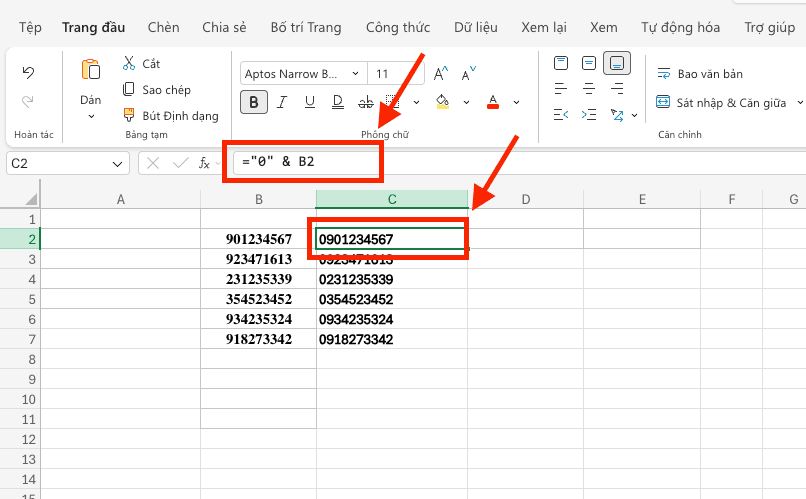This screenshot has width=806, height=499.
Task: Select column B header
Action: pos(259,199)
